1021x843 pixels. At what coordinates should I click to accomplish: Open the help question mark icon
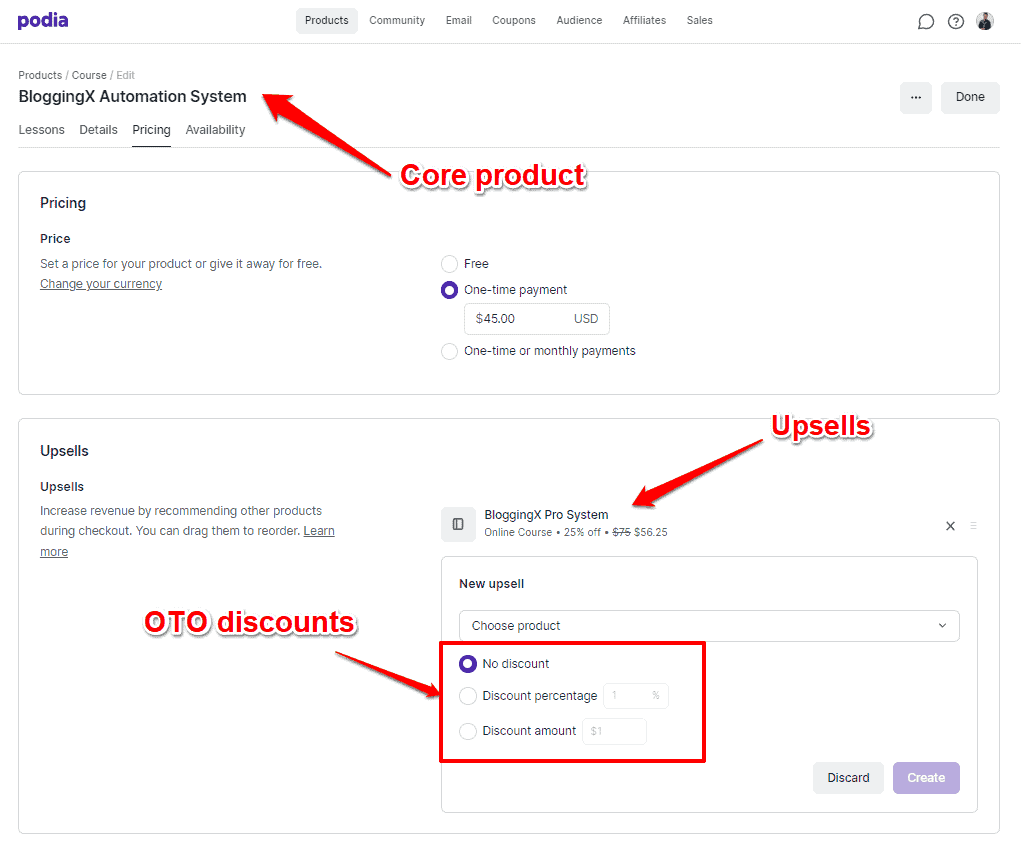tap(956, 22)
